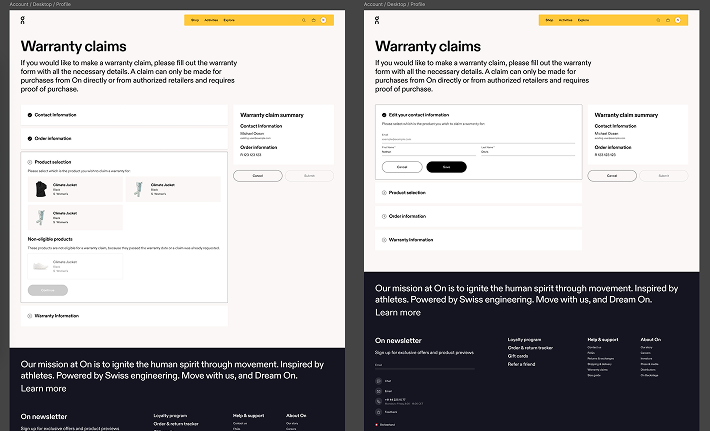
Task: Open shopping bag icon in right frame navbar
Action: click(668, 20)
